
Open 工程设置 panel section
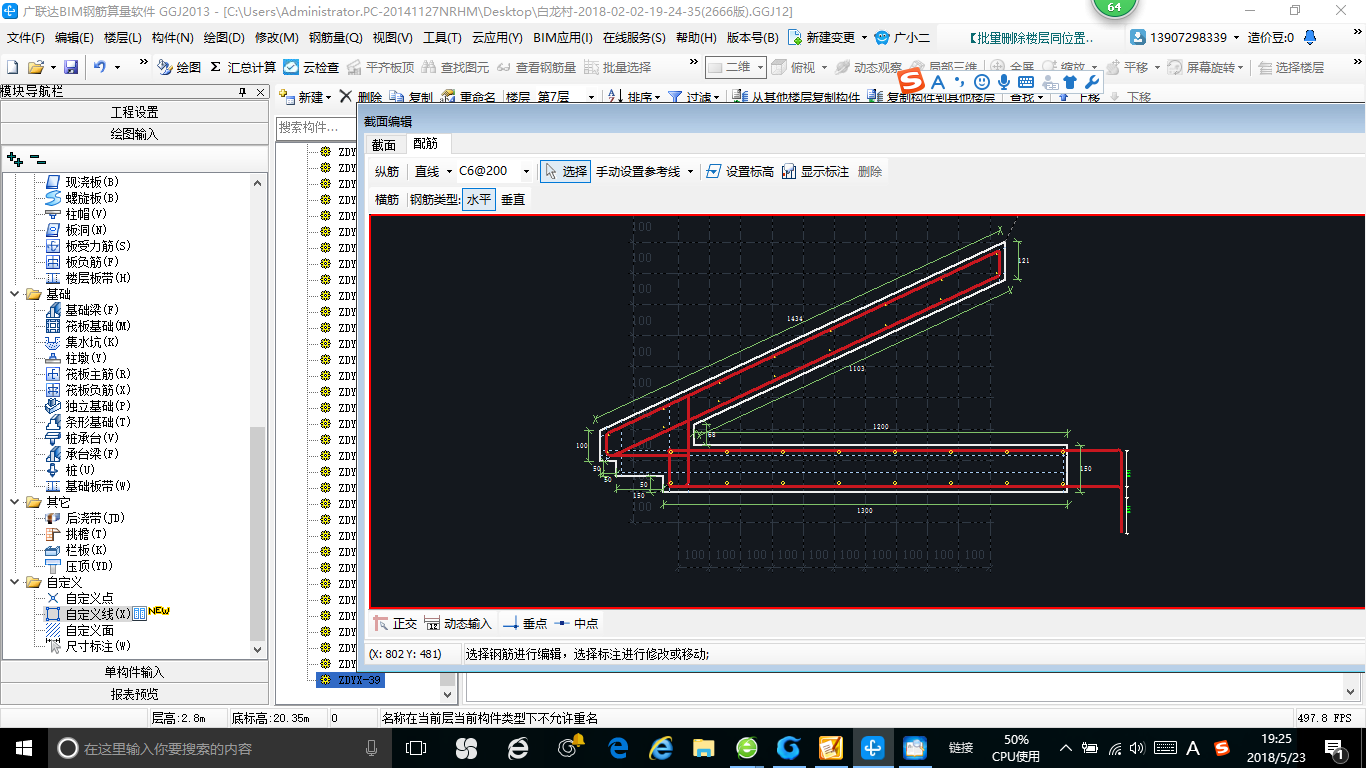(x=135, y=112)
